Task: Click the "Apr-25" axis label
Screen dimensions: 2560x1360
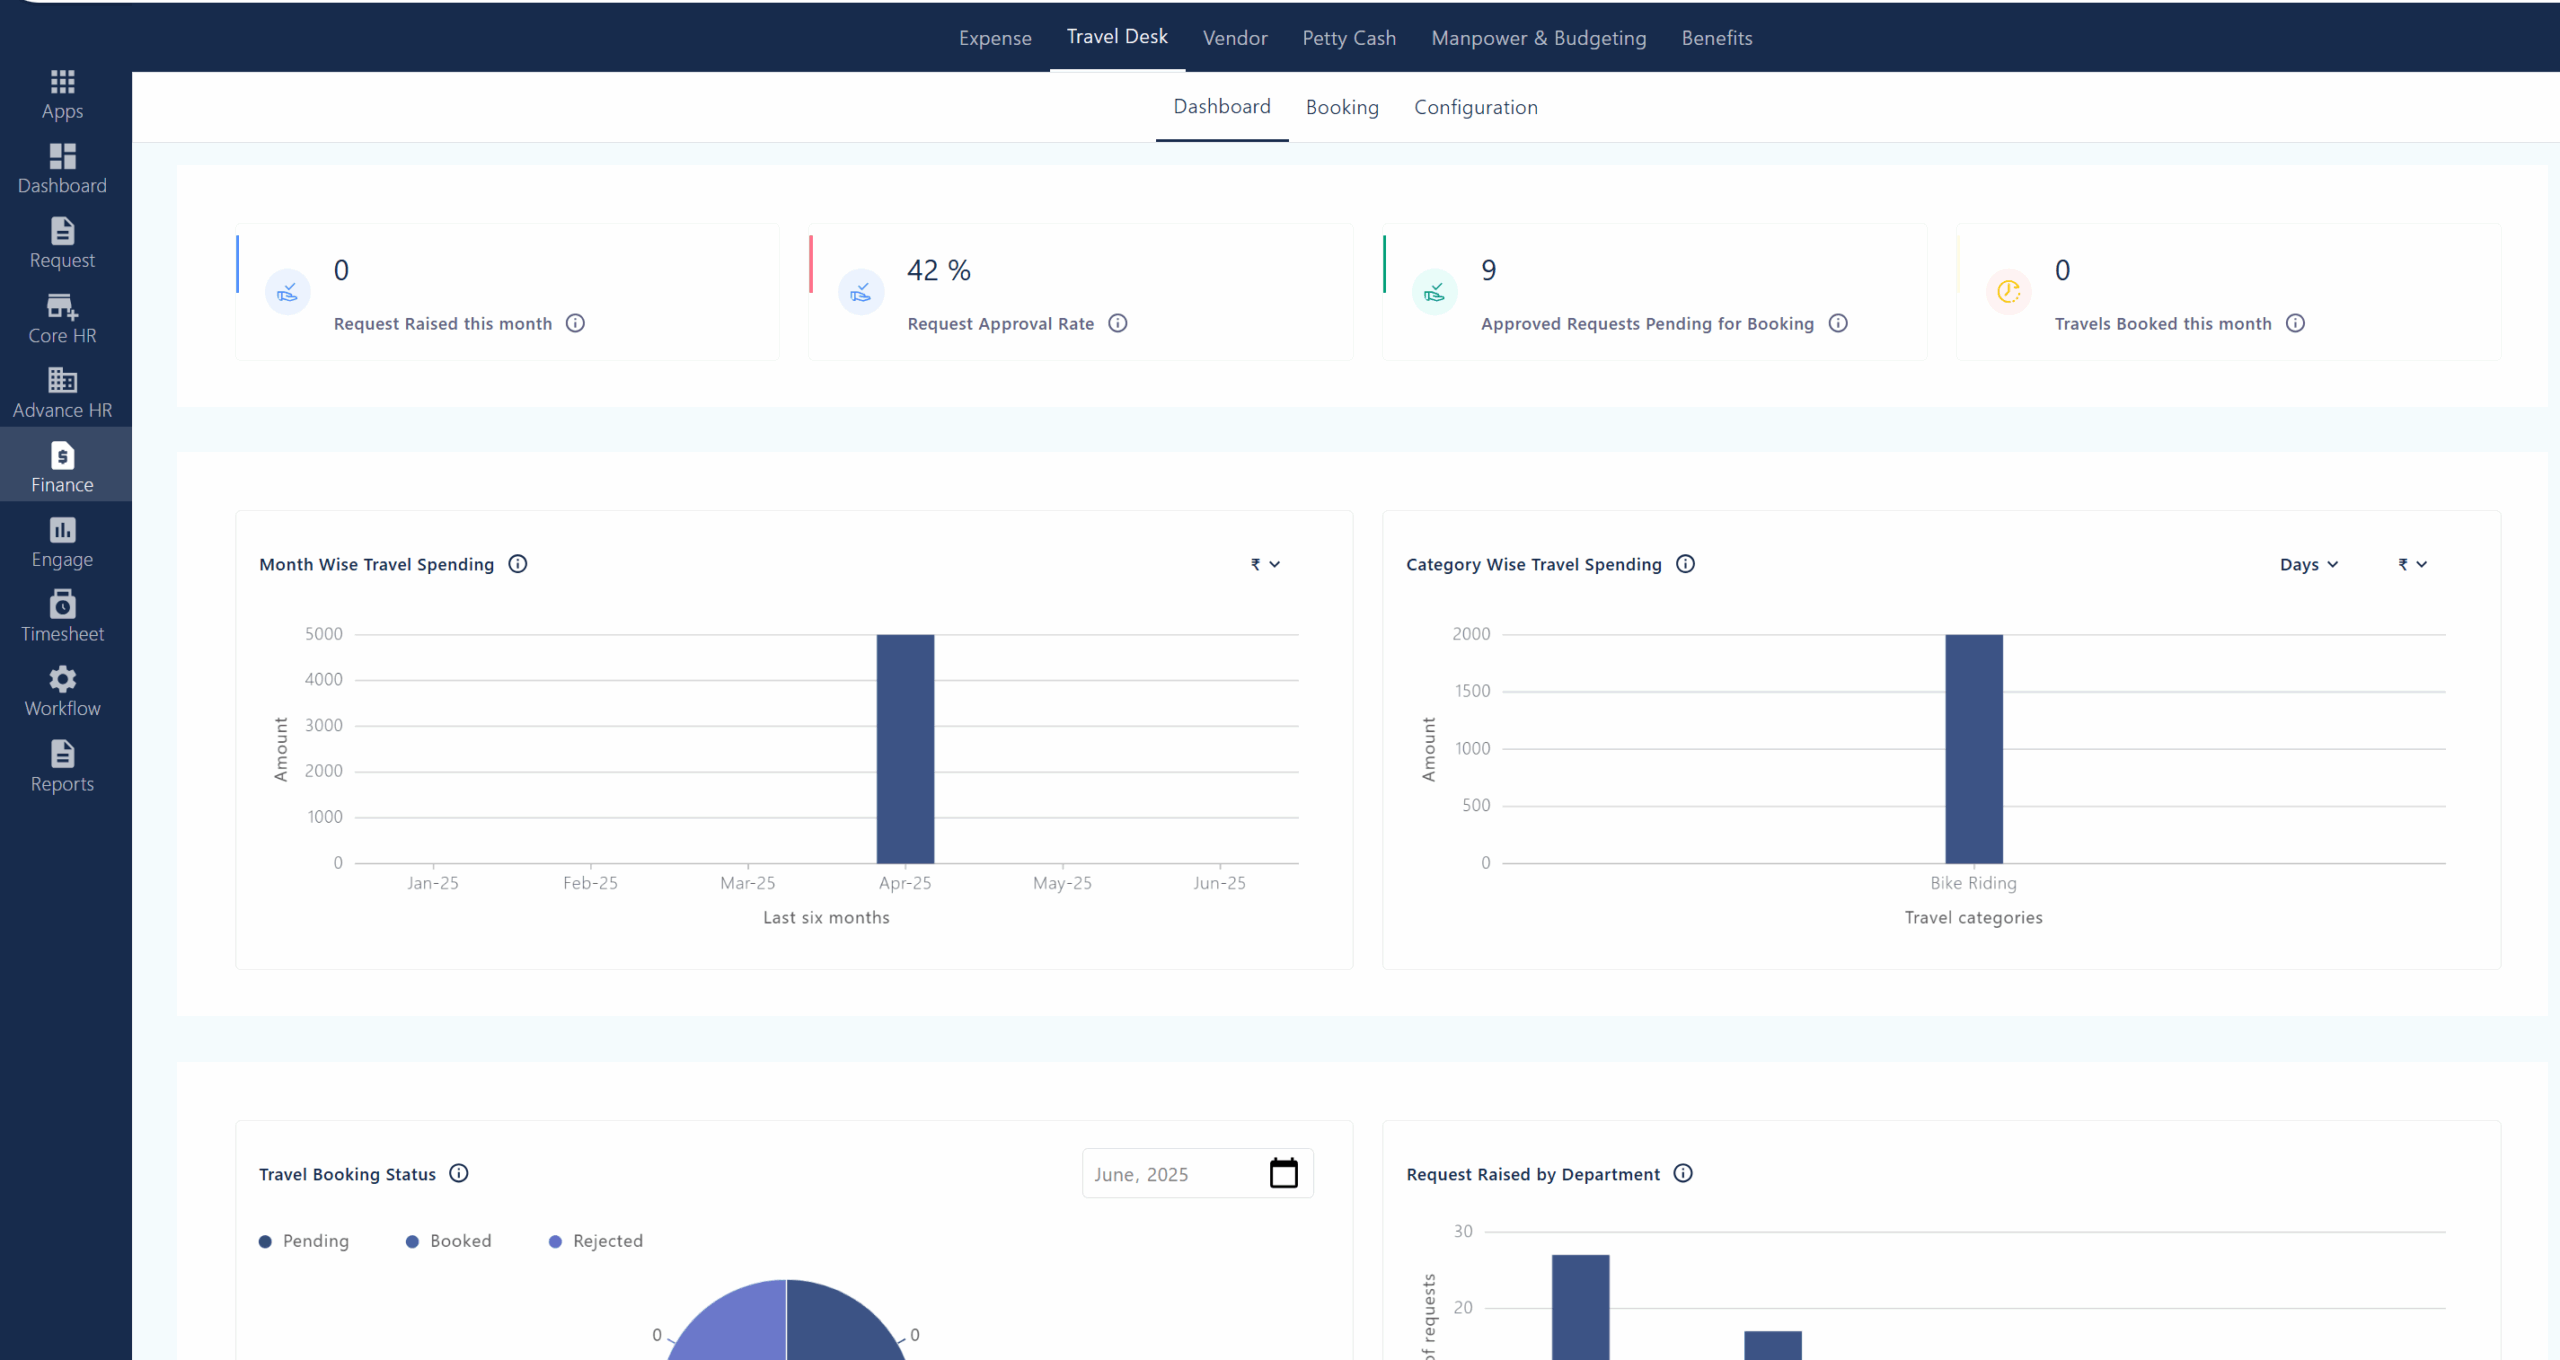Action: tap(905, 883)
